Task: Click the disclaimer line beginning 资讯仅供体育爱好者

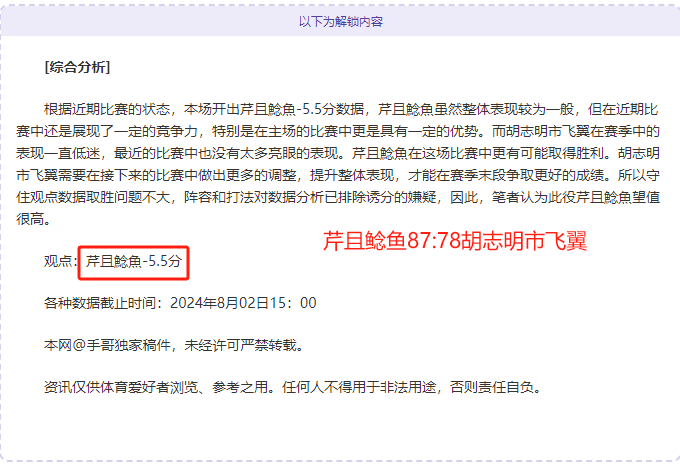Action: (293, 387)
